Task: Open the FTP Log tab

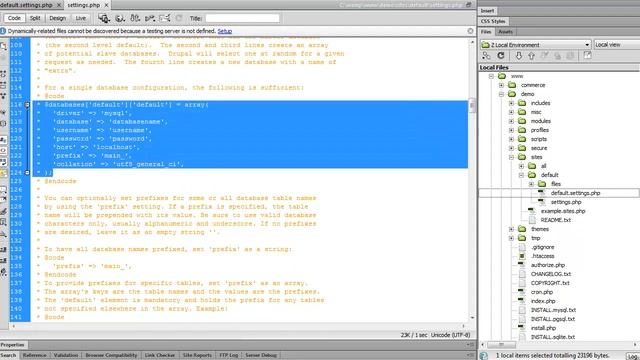Action: (229, 356)
